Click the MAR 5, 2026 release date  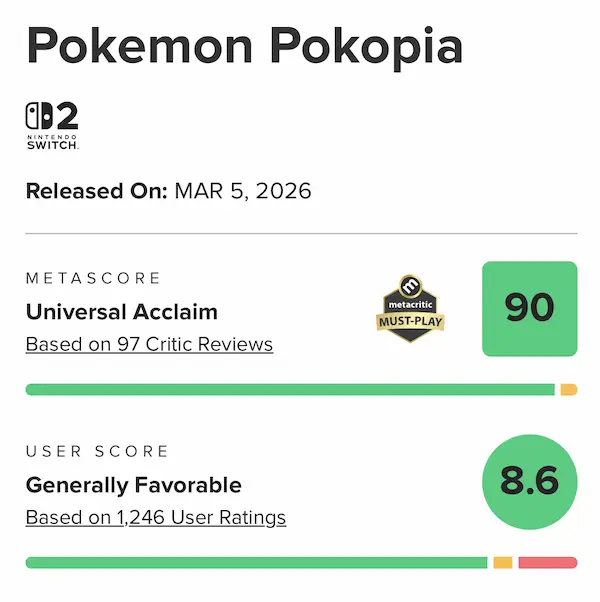[x=243, y=192]
